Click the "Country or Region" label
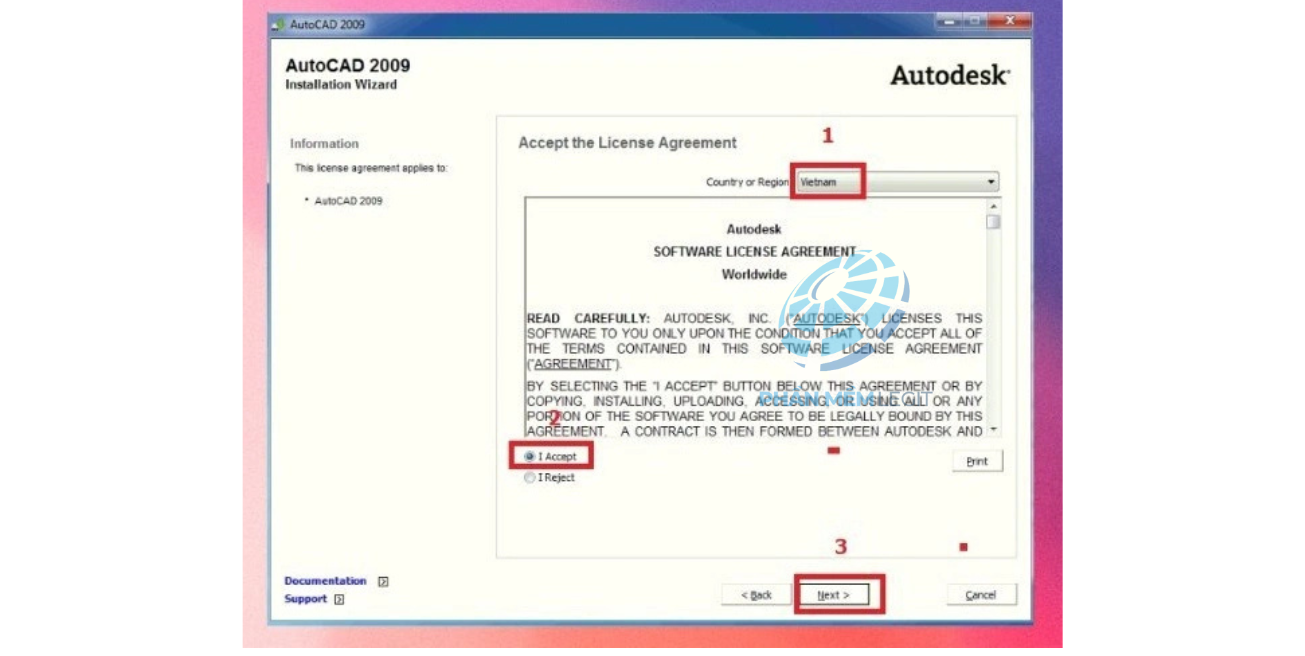 coord(748,182)
